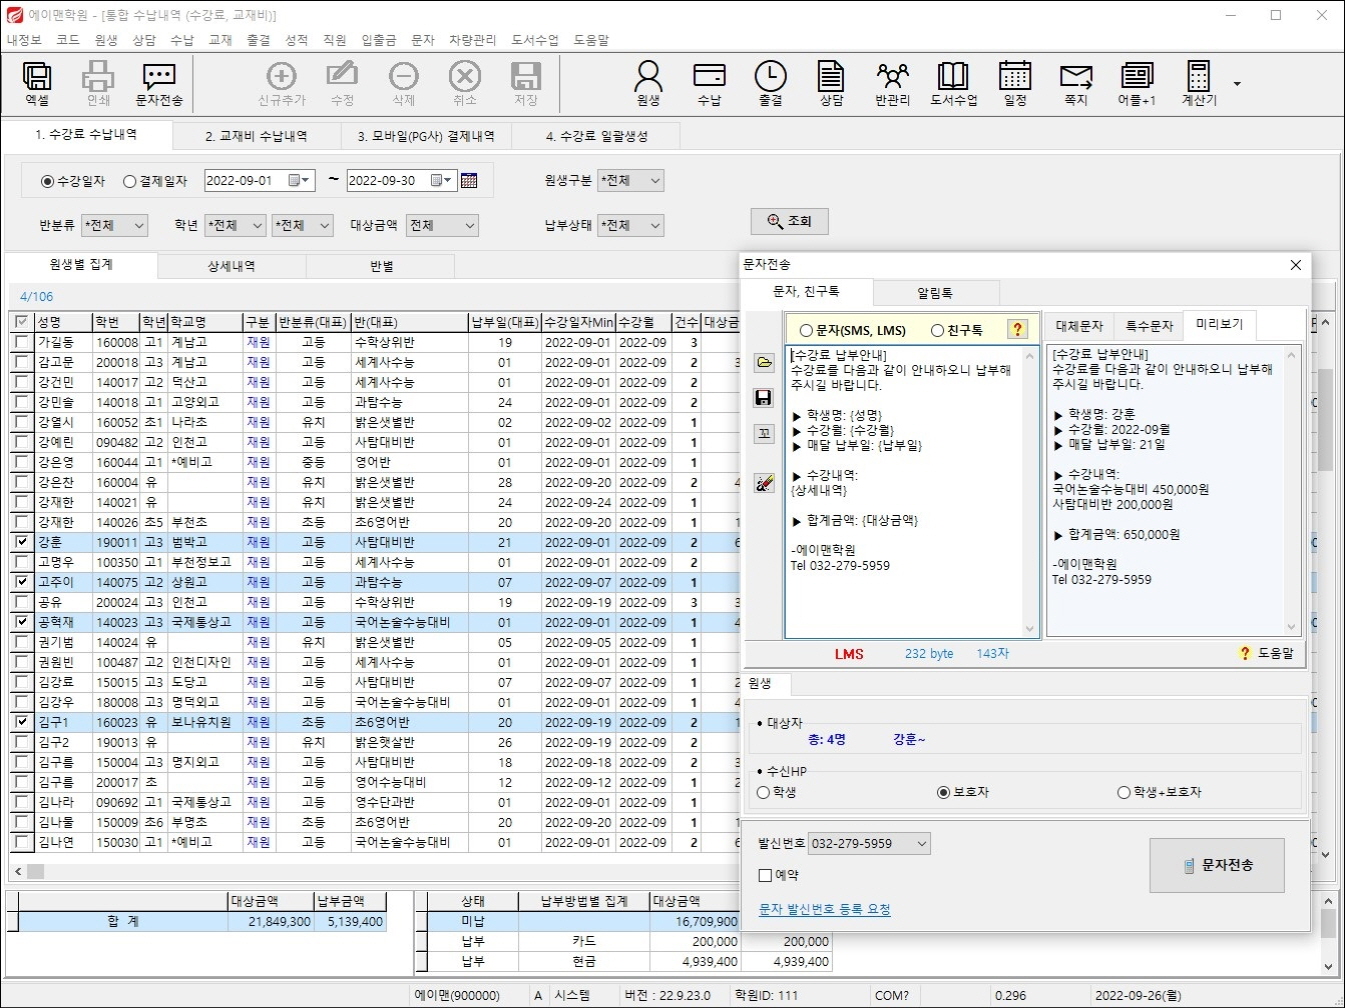
Task: Click inside the message template text area
Action: [904, 490]
